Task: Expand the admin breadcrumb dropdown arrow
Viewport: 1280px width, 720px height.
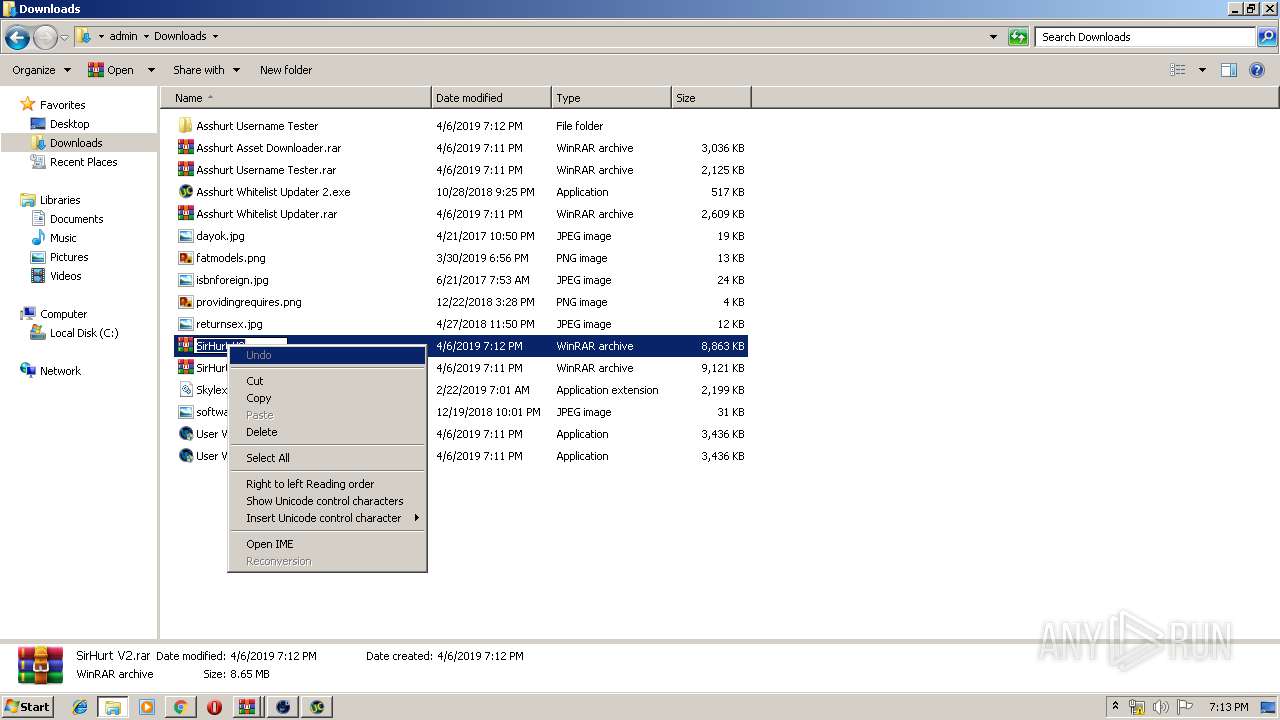Action: (x=146, y=36)
